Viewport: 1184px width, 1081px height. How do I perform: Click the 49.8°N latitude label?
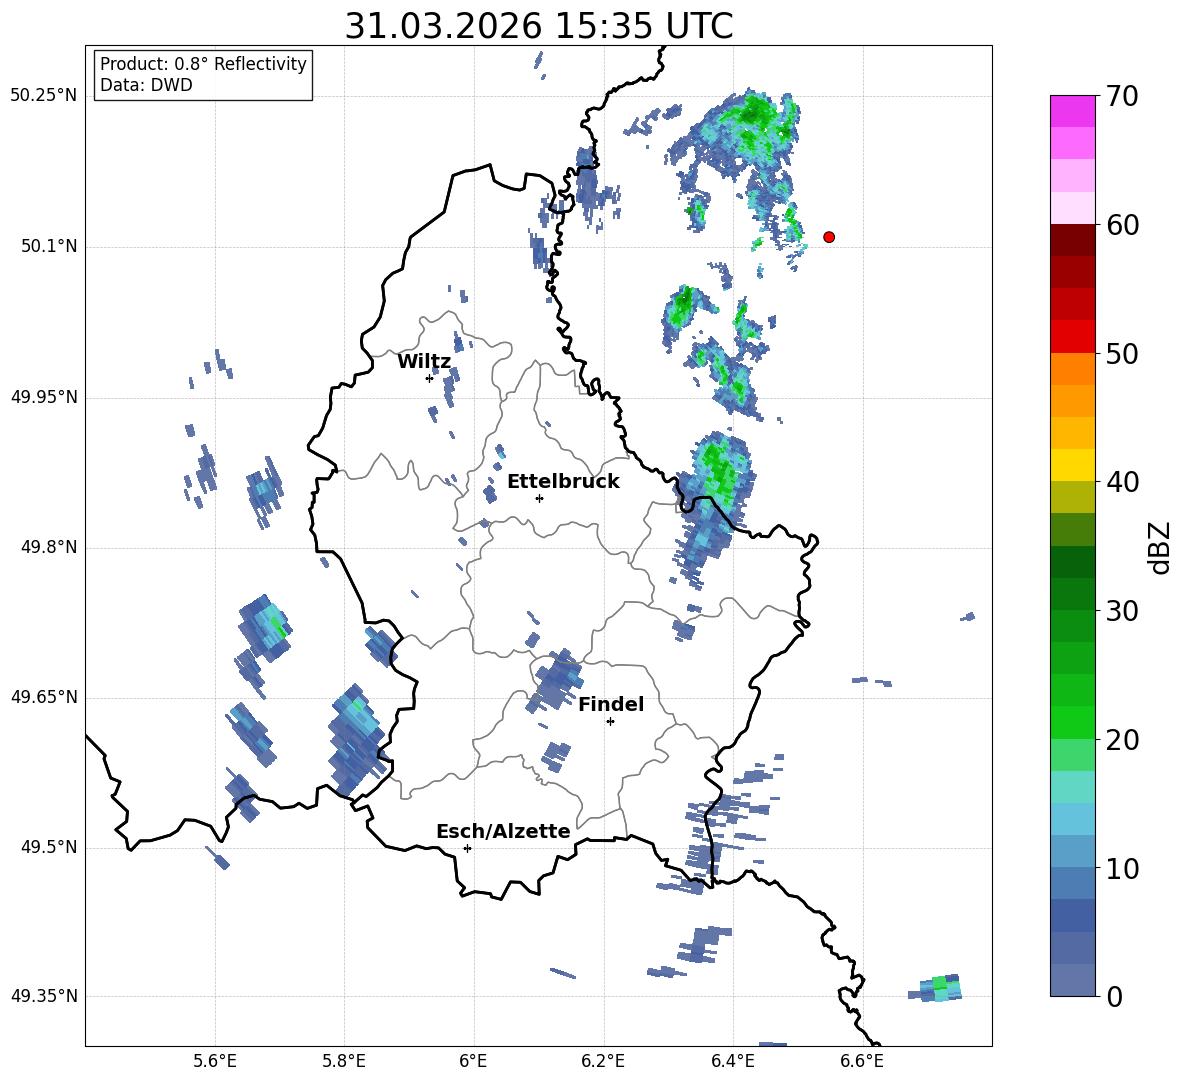[x=48, y=547]
